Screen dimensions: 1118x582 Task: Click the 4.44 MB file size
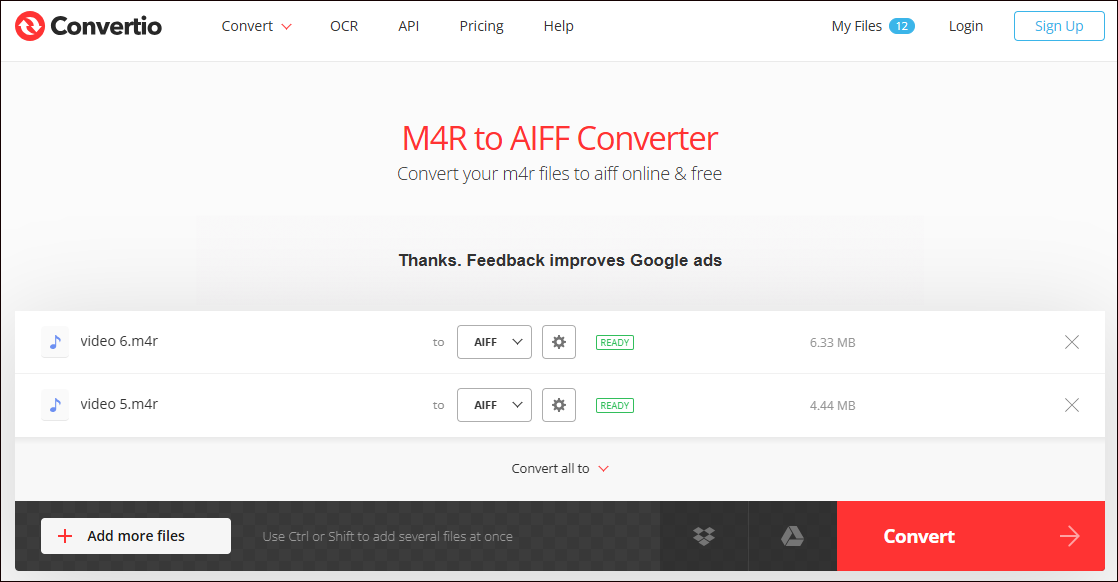pos(832,405)
